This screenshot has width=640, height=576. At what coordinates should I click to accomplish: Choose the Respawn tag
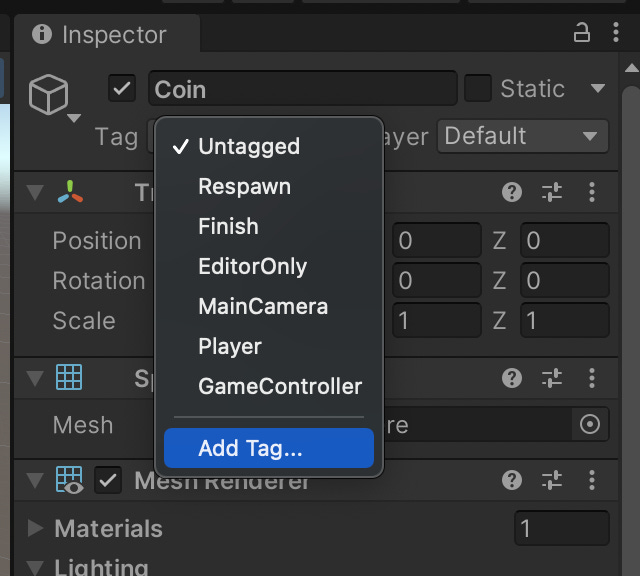tap(269, 186)
